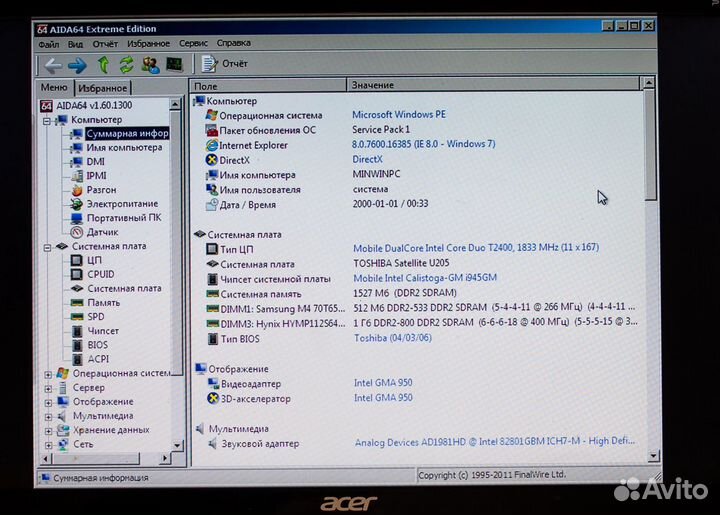Open the Файл menu
Viewport: 720px width, 515px height.
coord(49,44)
